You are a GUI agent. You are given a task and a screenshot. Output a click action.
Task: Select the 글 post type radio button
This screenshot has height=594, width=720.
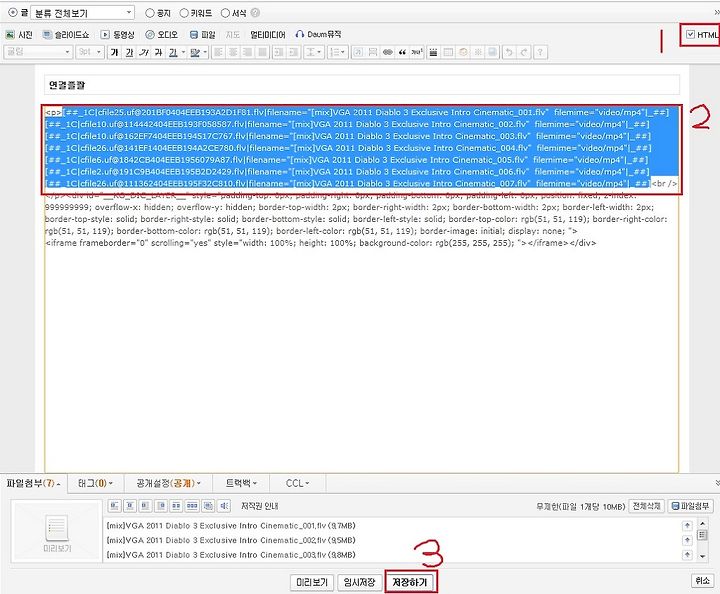click(13, 13)
